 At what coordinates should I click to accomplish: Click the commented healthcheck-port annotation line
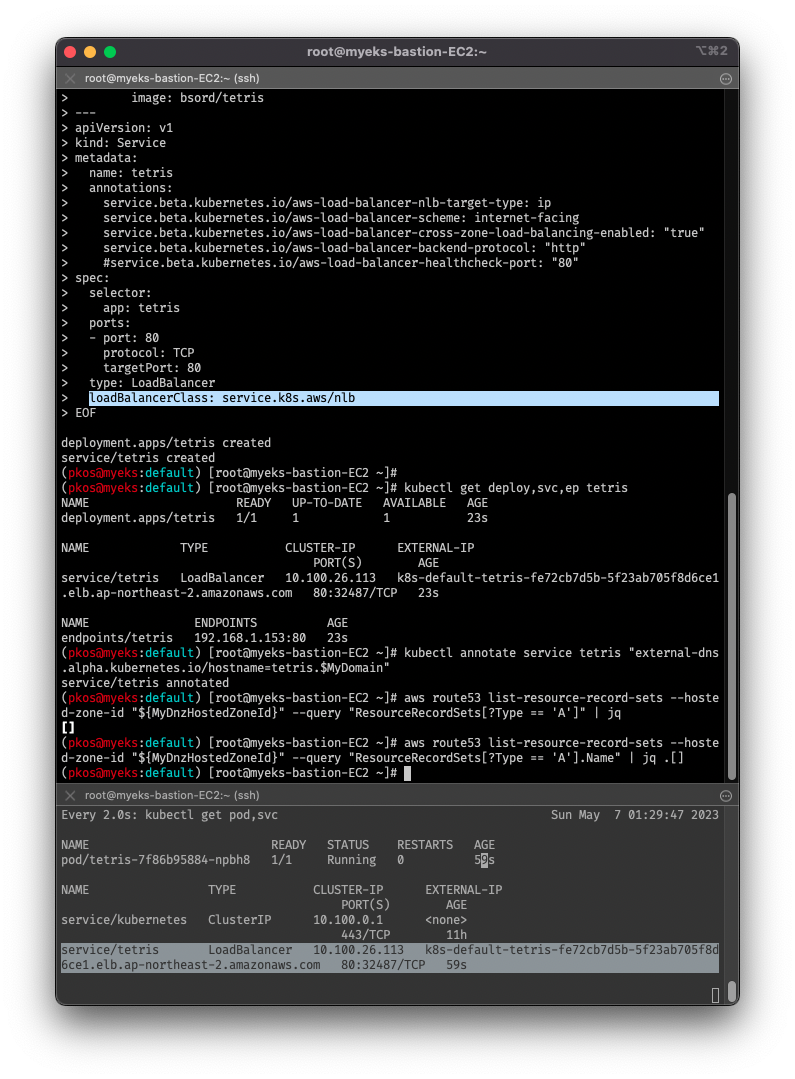341,263
